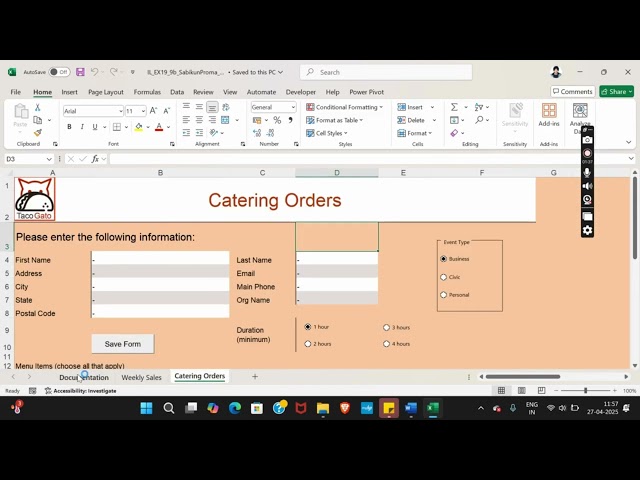The height and width of the screenshot is (480, 640).
Task: Click the Cut scissors icon
Action: pyautogui.click(x=38, y=107)
